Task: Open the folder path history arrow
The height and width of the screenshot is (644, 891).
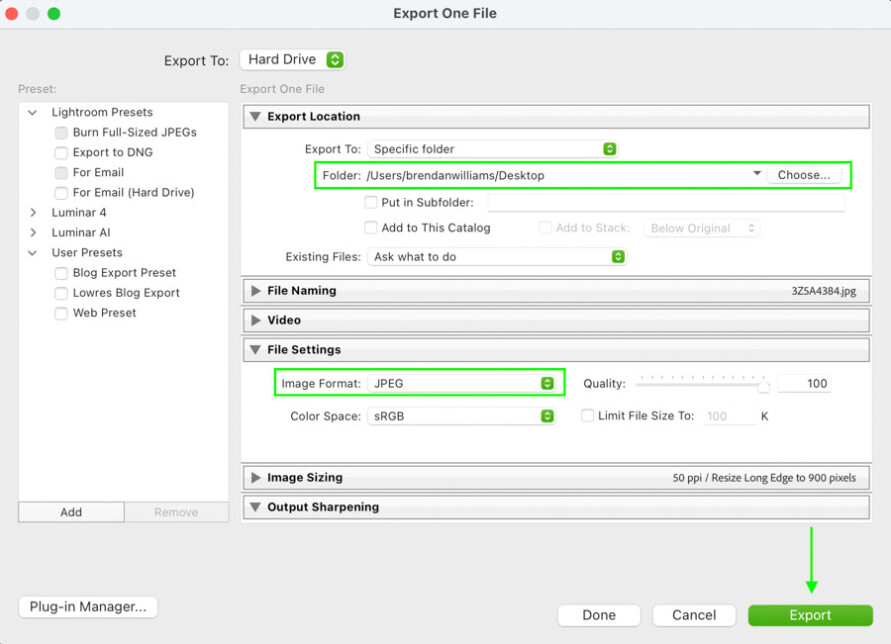Action: (x=757, y=175)
